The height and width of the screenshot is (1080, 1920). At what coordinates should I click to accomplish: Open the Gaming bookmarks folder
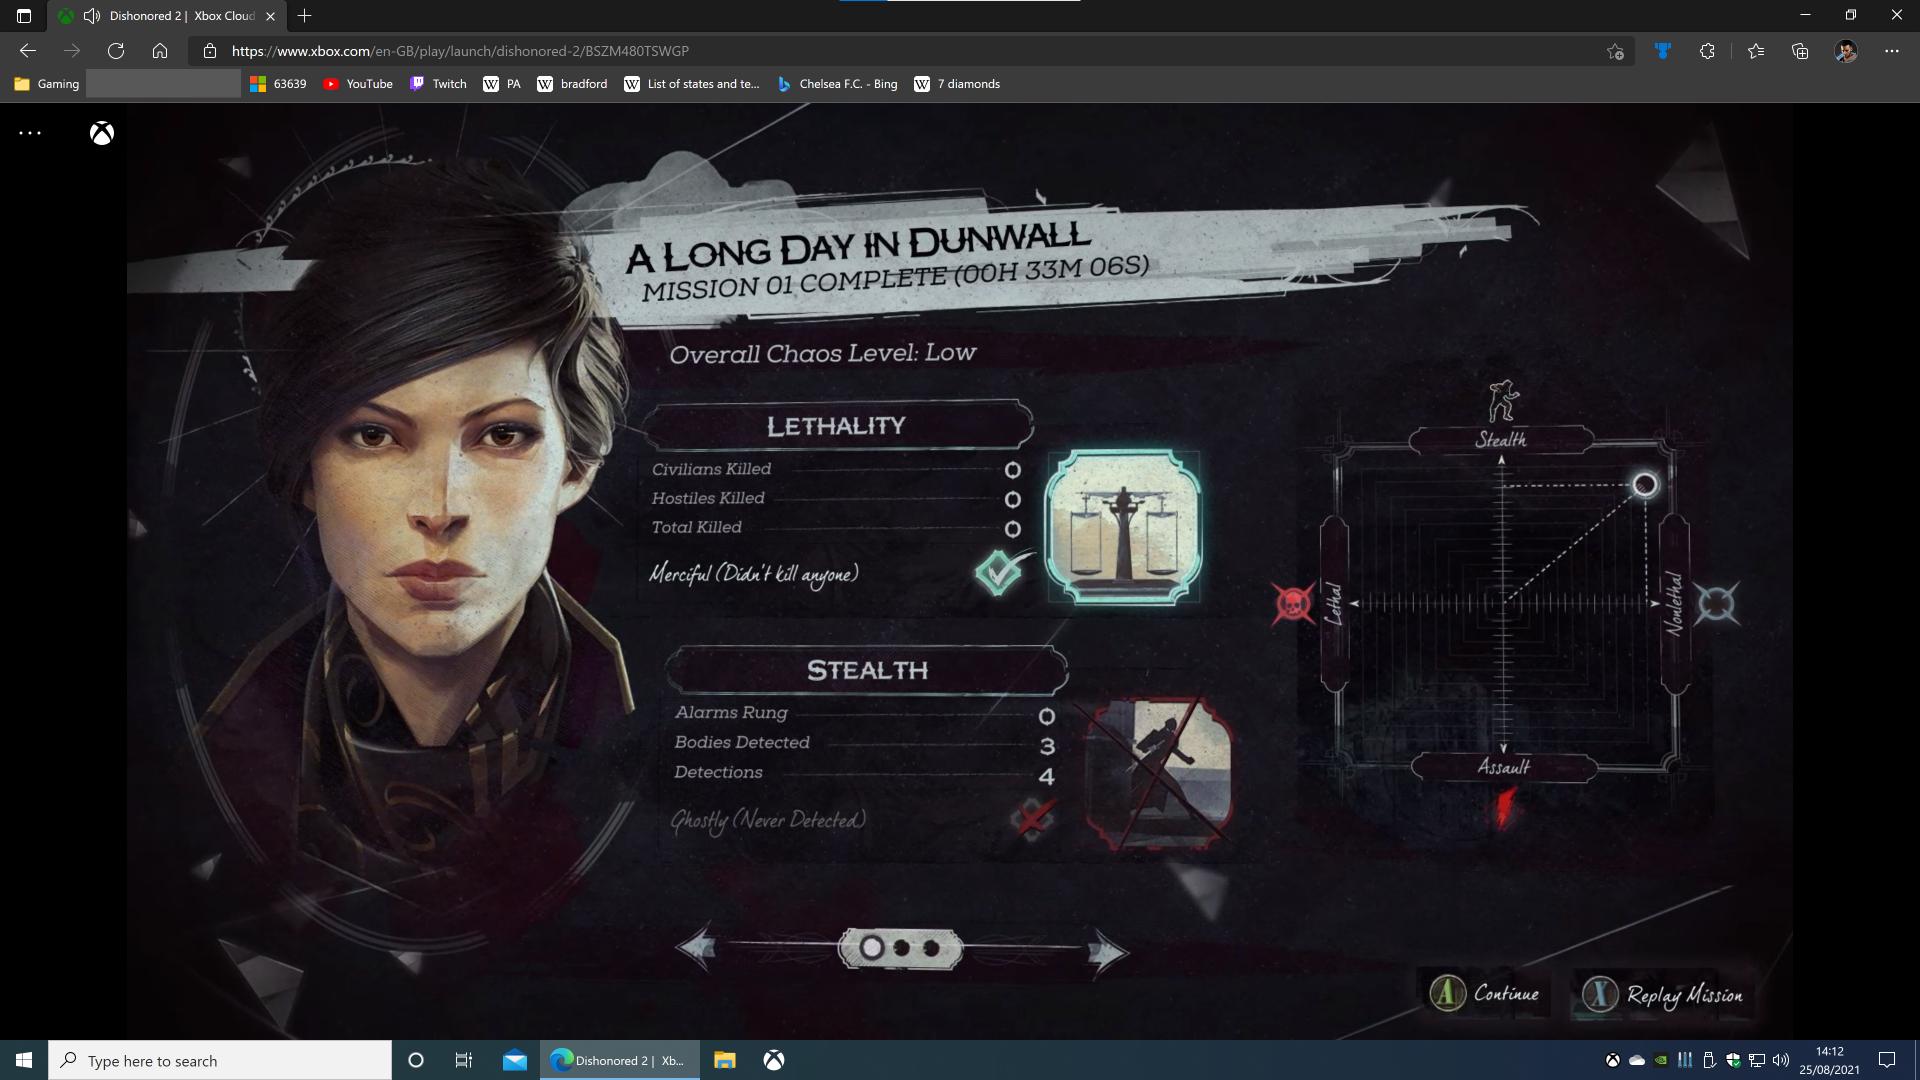pyautogui.click(x=47, y=84)
